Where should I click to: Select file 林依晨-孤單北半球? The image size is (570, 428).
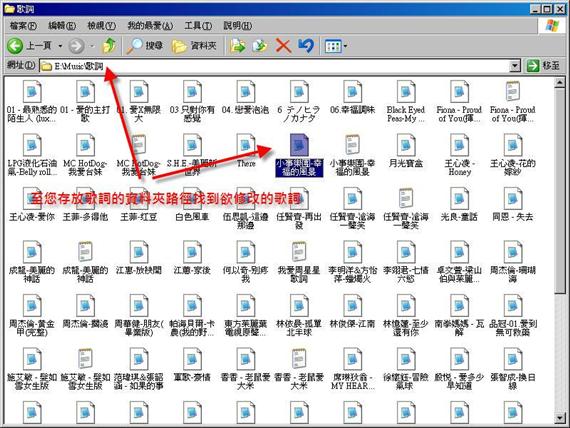299,315
